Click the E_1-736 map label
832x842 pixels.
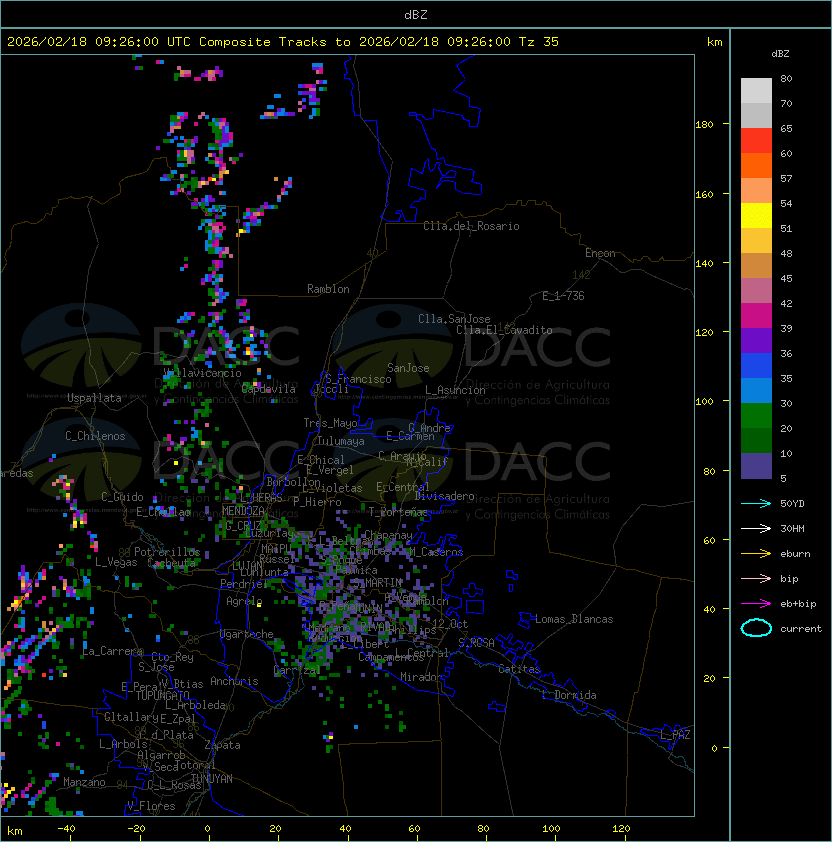point(563,296)
